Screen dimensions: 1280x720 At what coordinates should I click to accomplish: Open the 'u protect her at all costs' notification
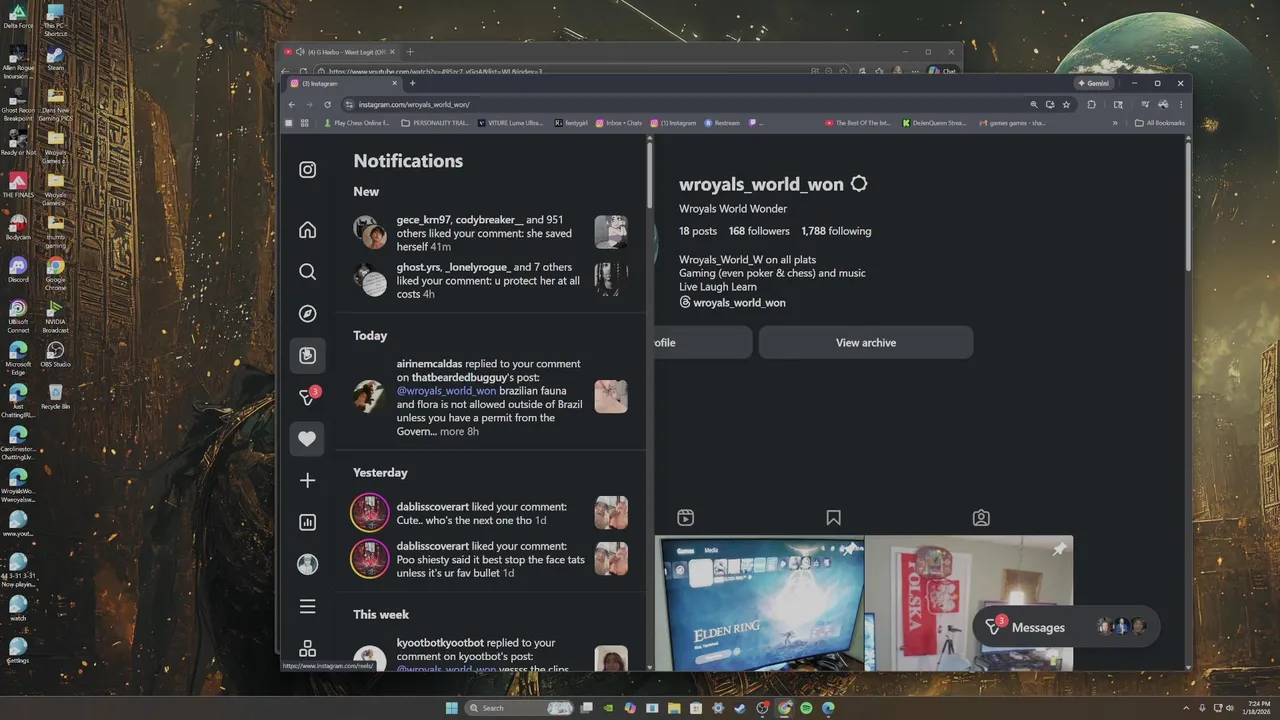pos(490,281)
